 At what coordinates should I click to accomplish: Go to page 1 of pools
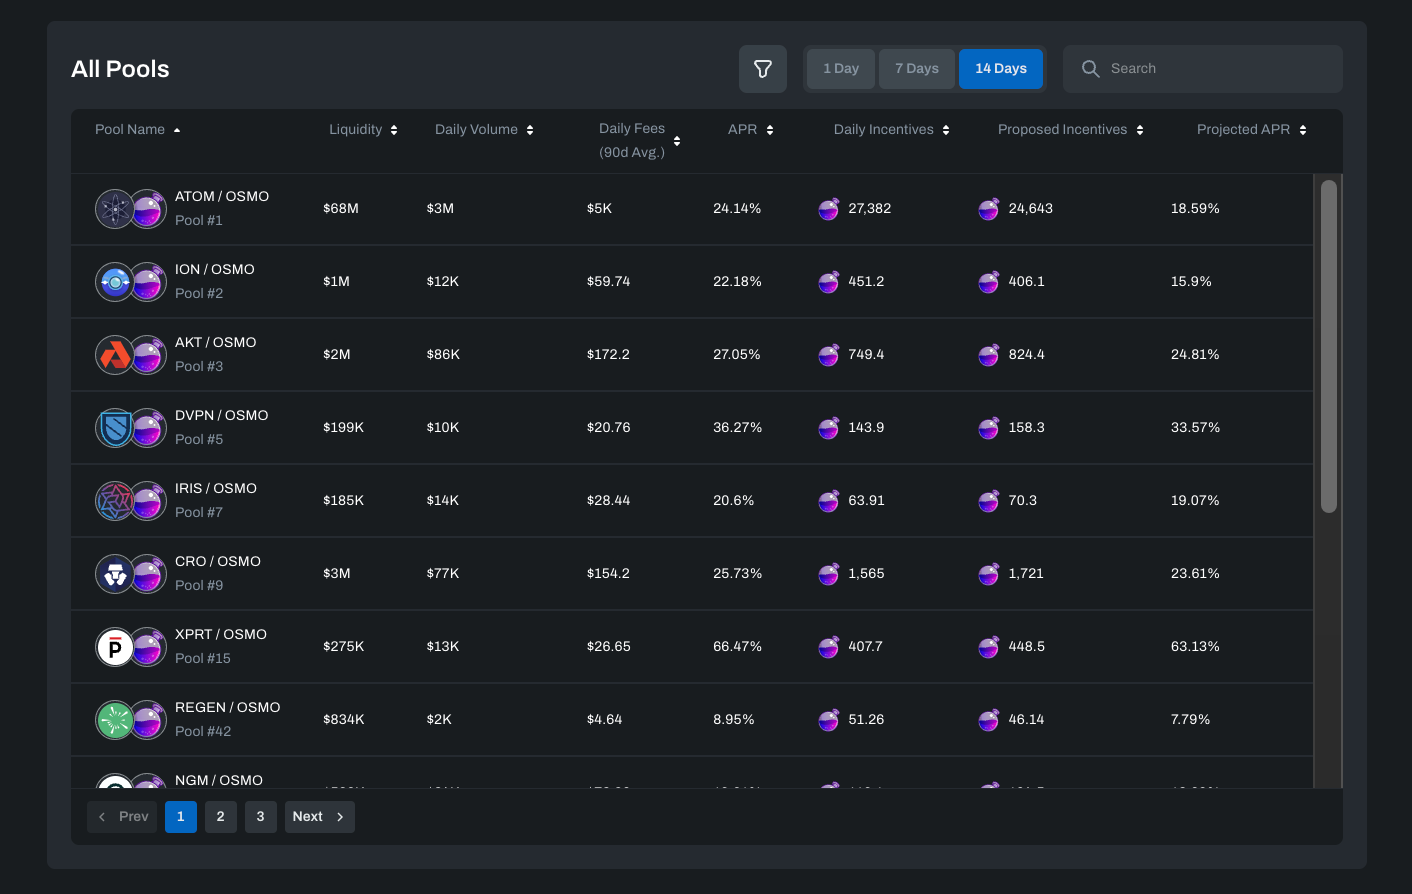(181, 817)
